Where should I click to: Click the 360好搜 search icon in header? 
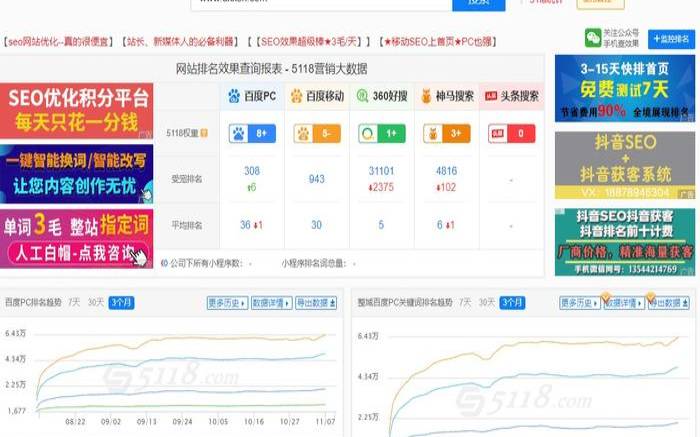(x=362, y=96)
